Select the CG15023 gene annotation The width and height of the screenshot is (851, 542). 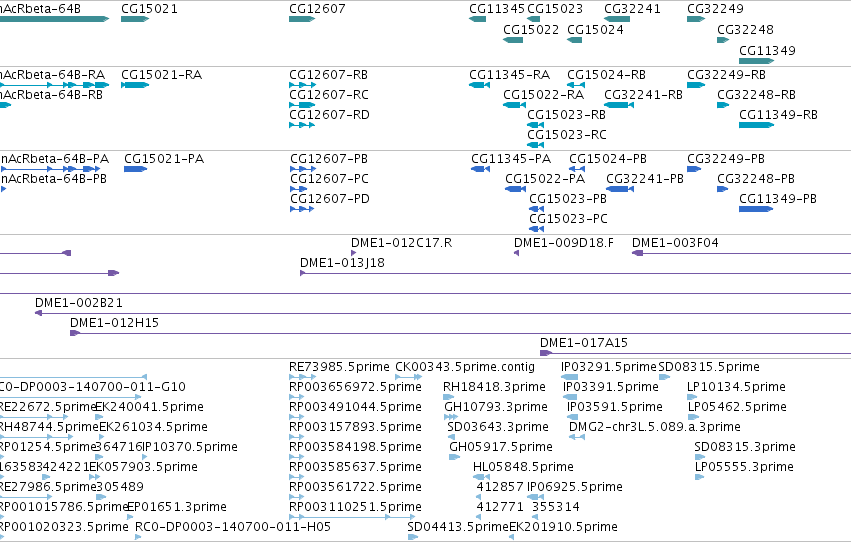point(534,19)
